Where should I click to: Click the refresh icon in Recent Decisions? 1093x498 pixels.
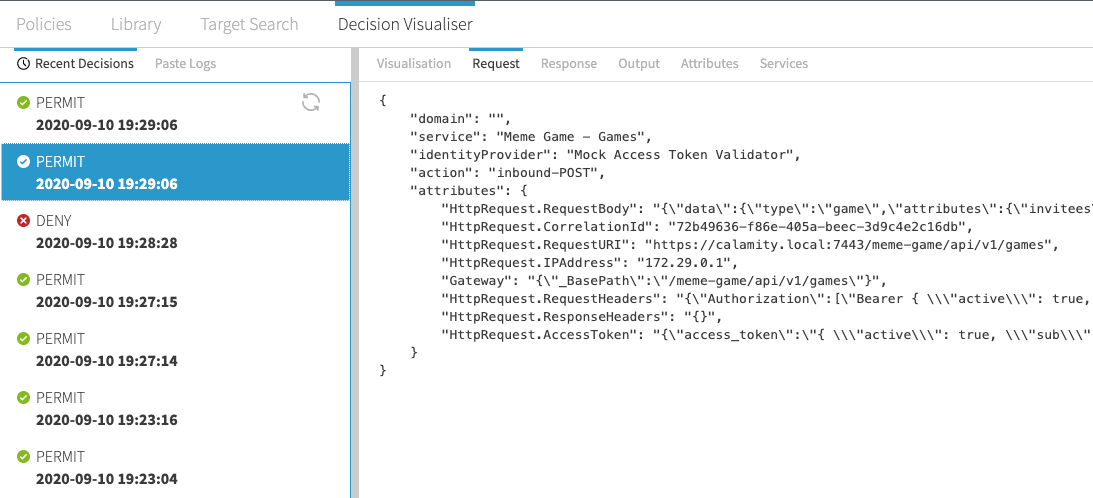point(311,102)
